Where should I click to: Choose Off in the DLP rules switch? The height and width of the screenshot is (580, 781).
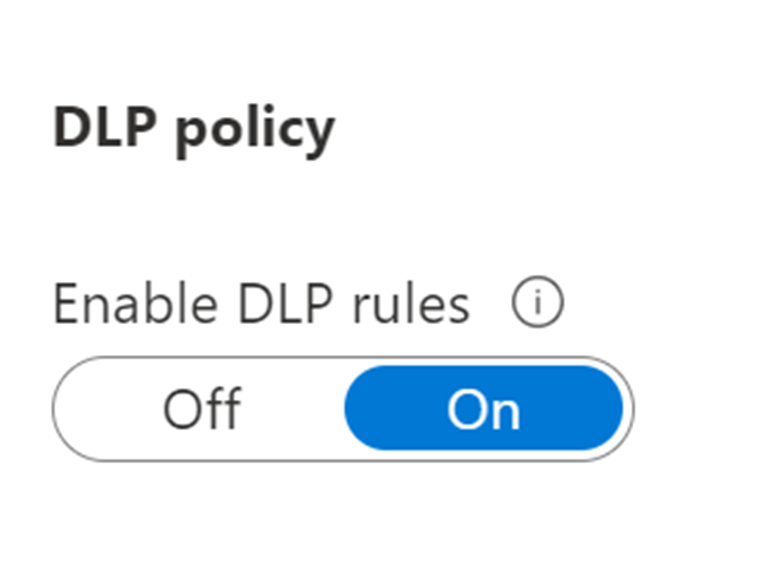pos(202,409)
